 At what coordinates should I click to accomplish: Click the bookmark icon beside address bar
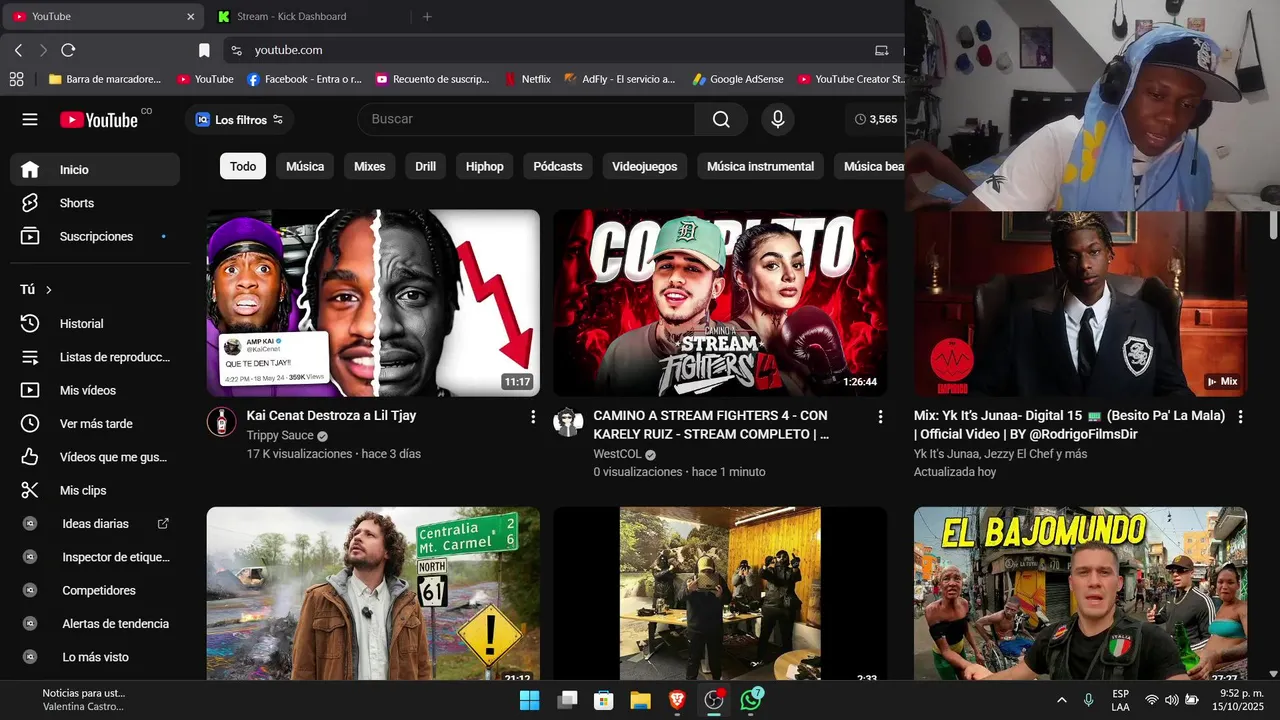tap(204, 50)
